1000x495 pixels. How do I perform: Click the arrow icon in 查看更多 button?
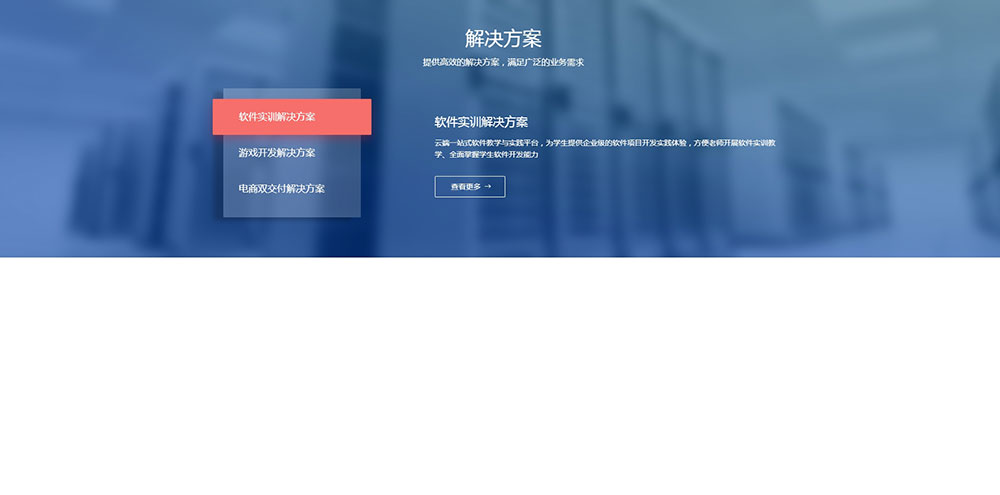(488, 187)
